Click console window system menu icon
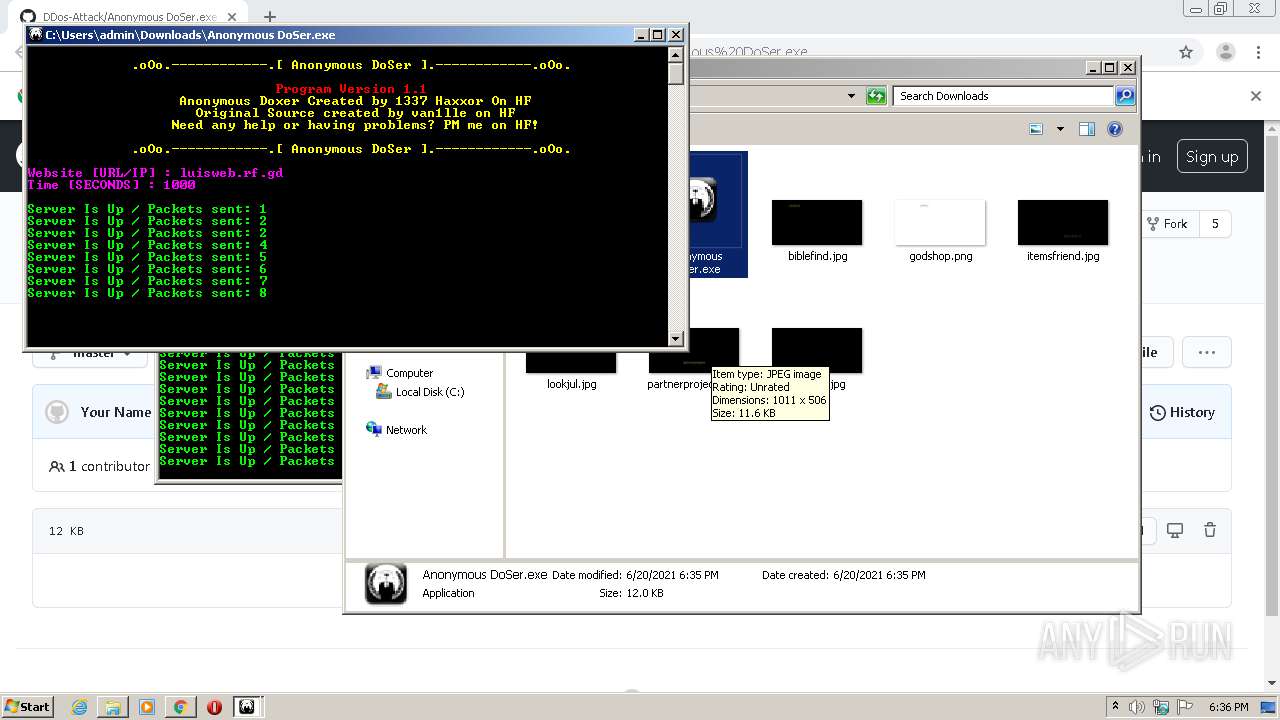This screenshot has height=720, width=1280. click(x=36, y=34)
